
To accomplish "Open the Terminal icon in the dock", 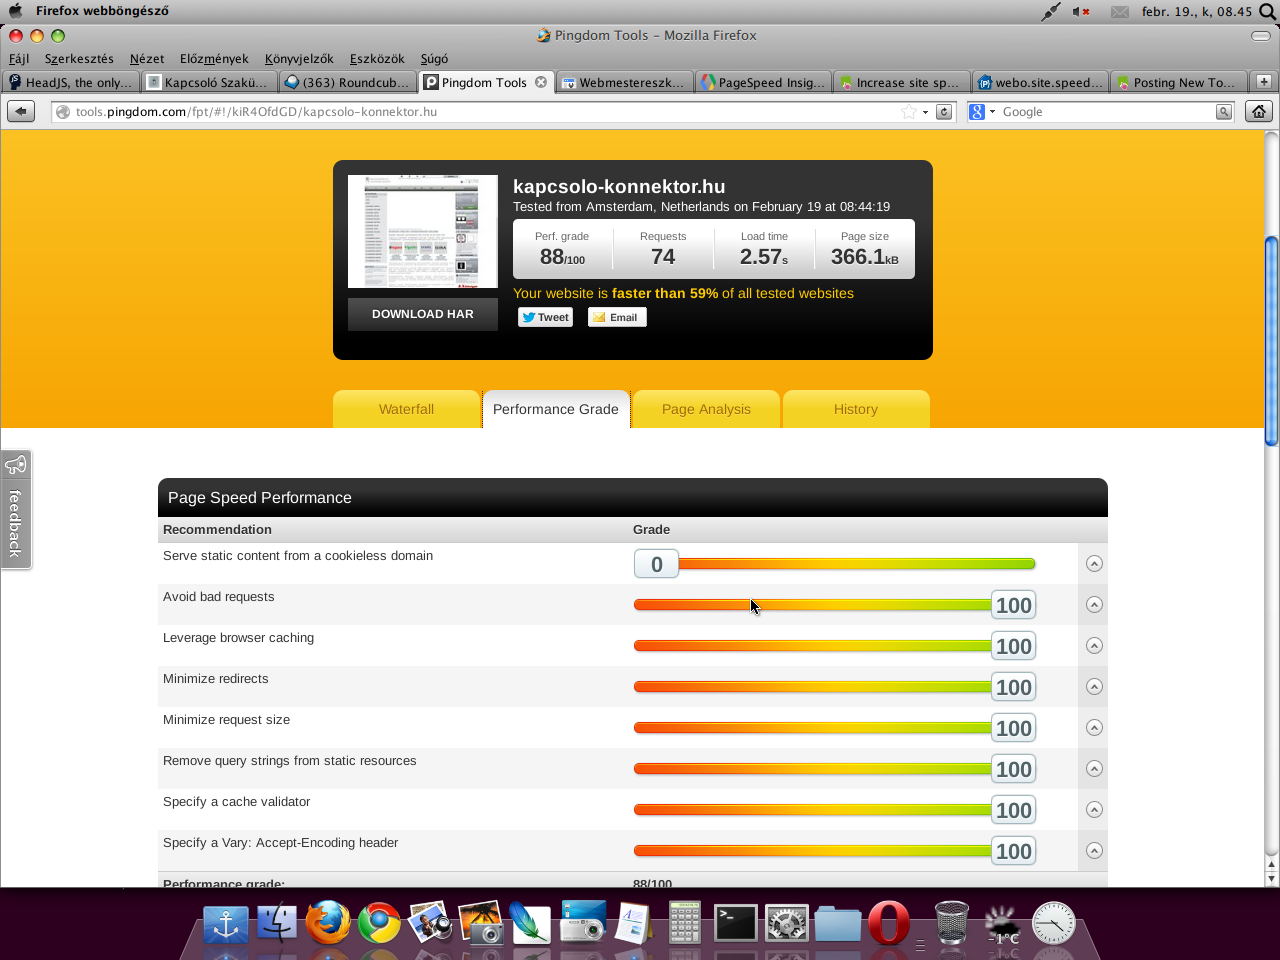I will point(735,923).
